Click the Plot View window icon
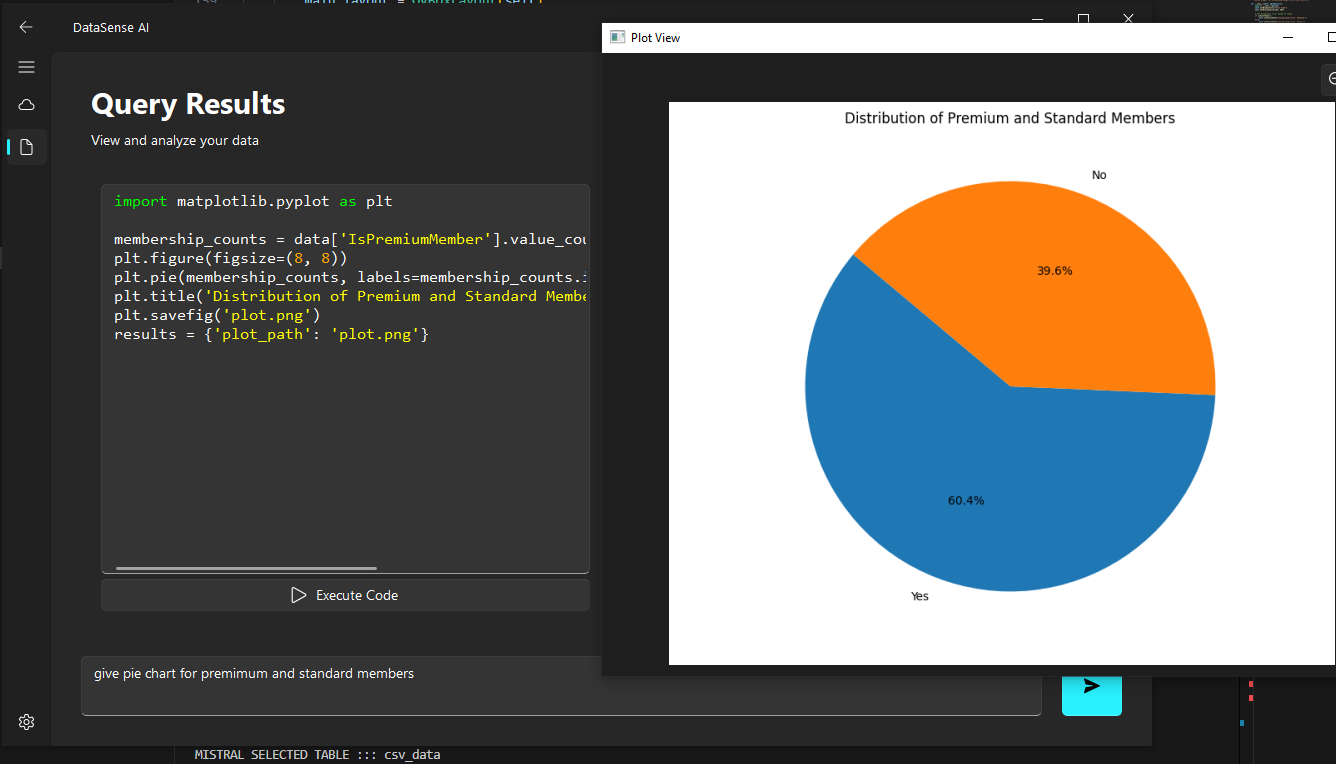1336x764 pixels. pyautogui.click(x=618, y=38)
